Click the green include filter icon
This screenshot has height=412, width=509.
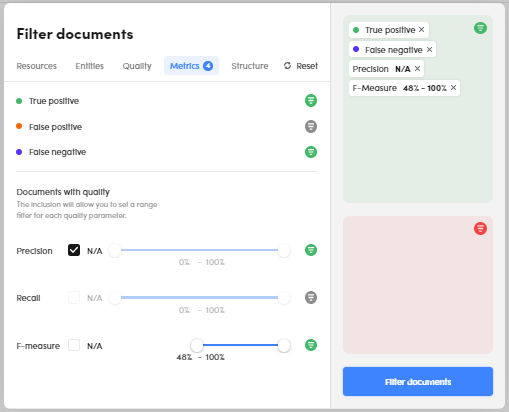[x=480, y=28]
